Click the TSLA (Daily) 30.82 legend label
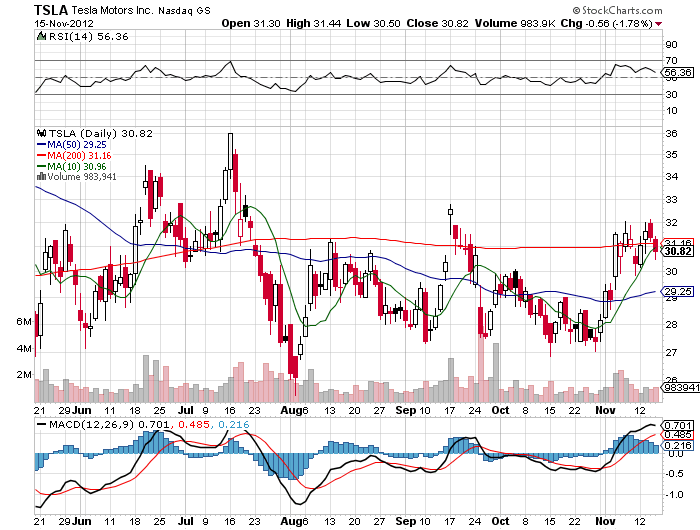This screenshot has width=700, height=530. 100,133
